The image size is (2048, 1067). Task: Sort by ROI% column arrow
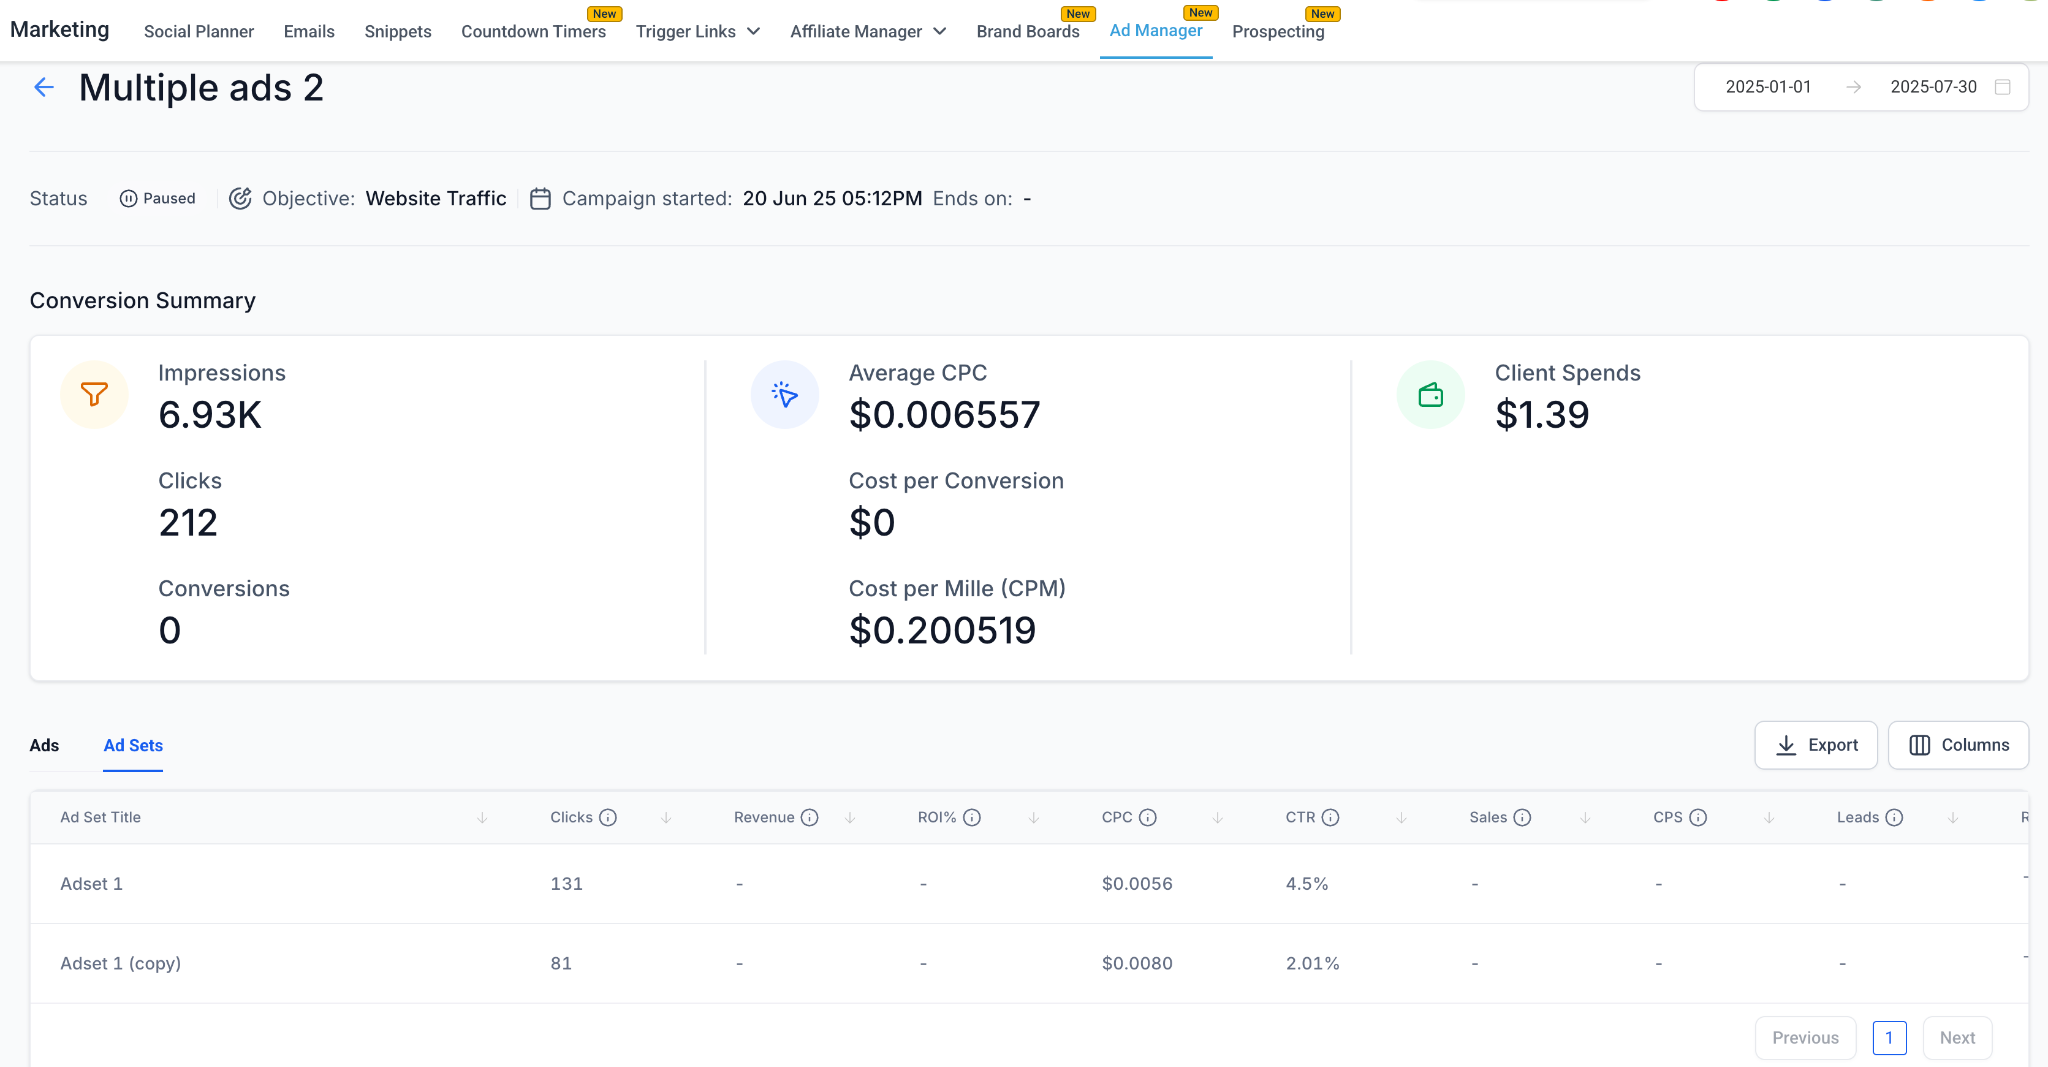point(1034,818)
